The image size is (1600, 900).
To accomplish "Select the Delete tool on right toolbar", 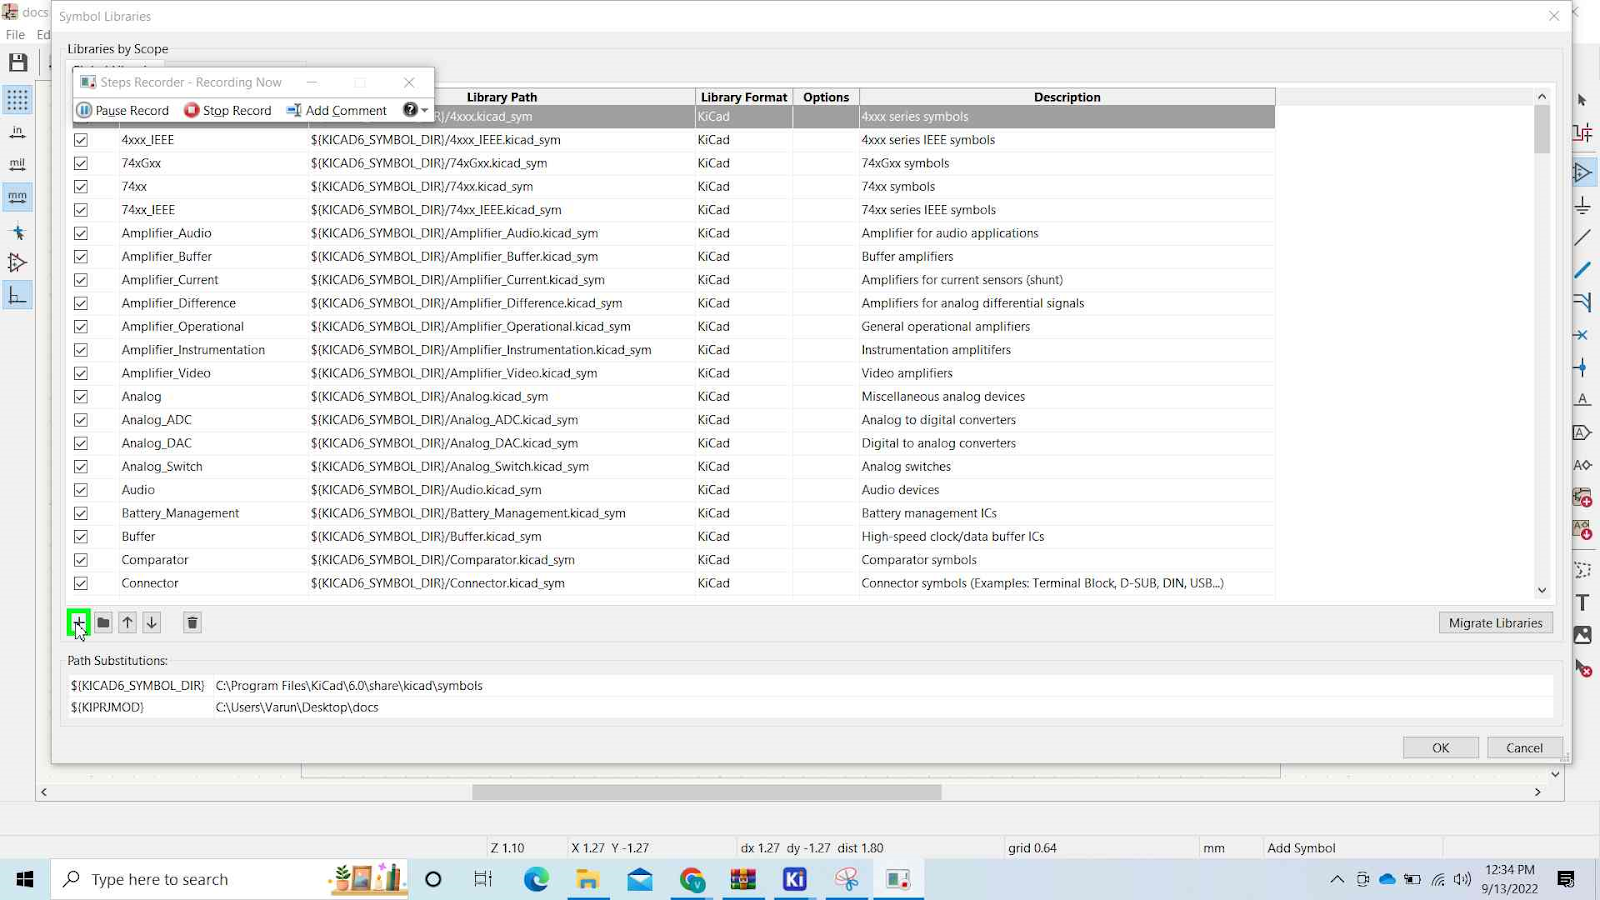I will (1582, 668).
